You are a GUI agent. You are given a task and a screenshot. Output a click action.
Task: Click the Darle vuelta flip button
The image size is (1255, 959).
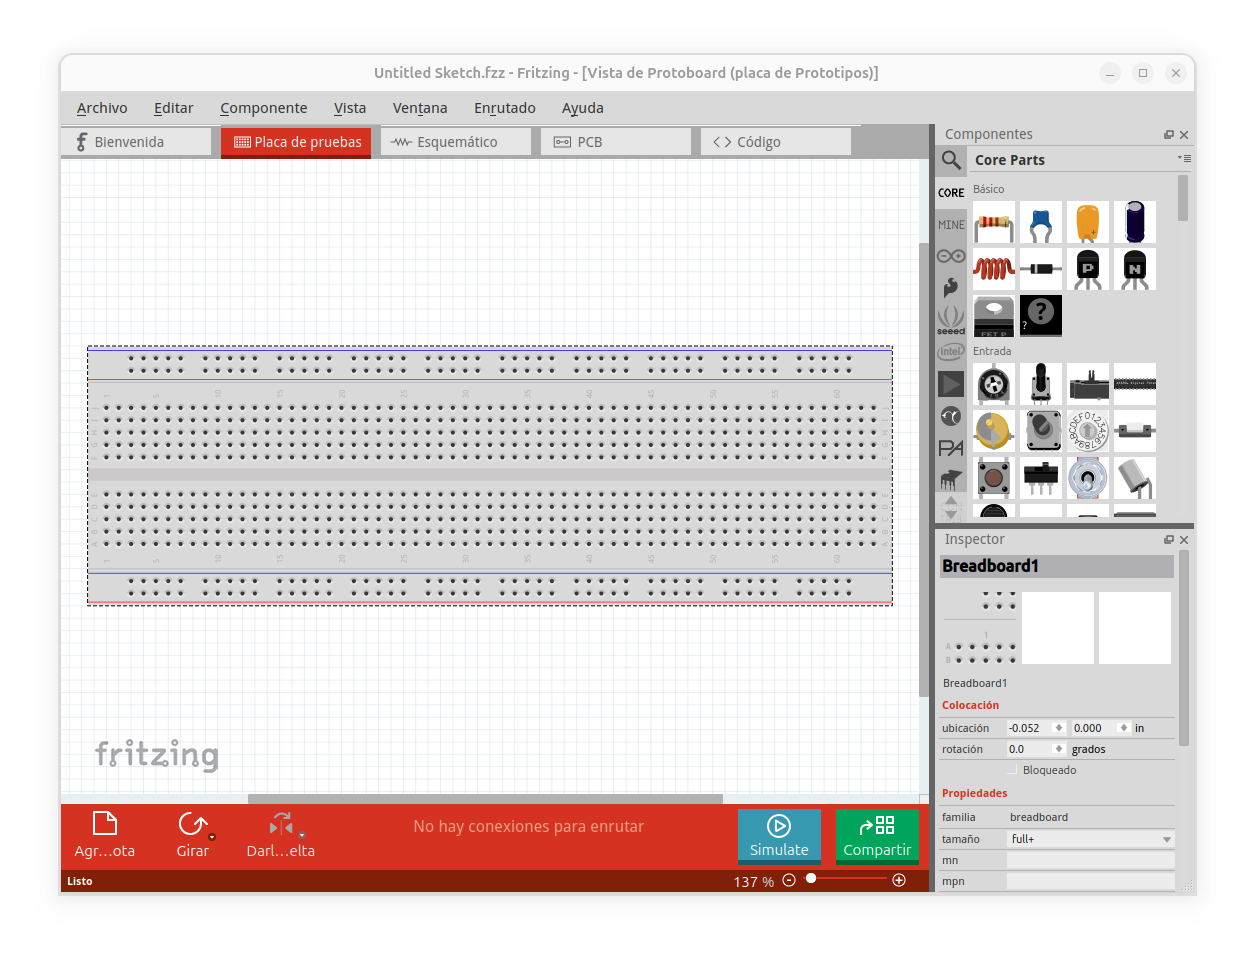coord(281,836)
